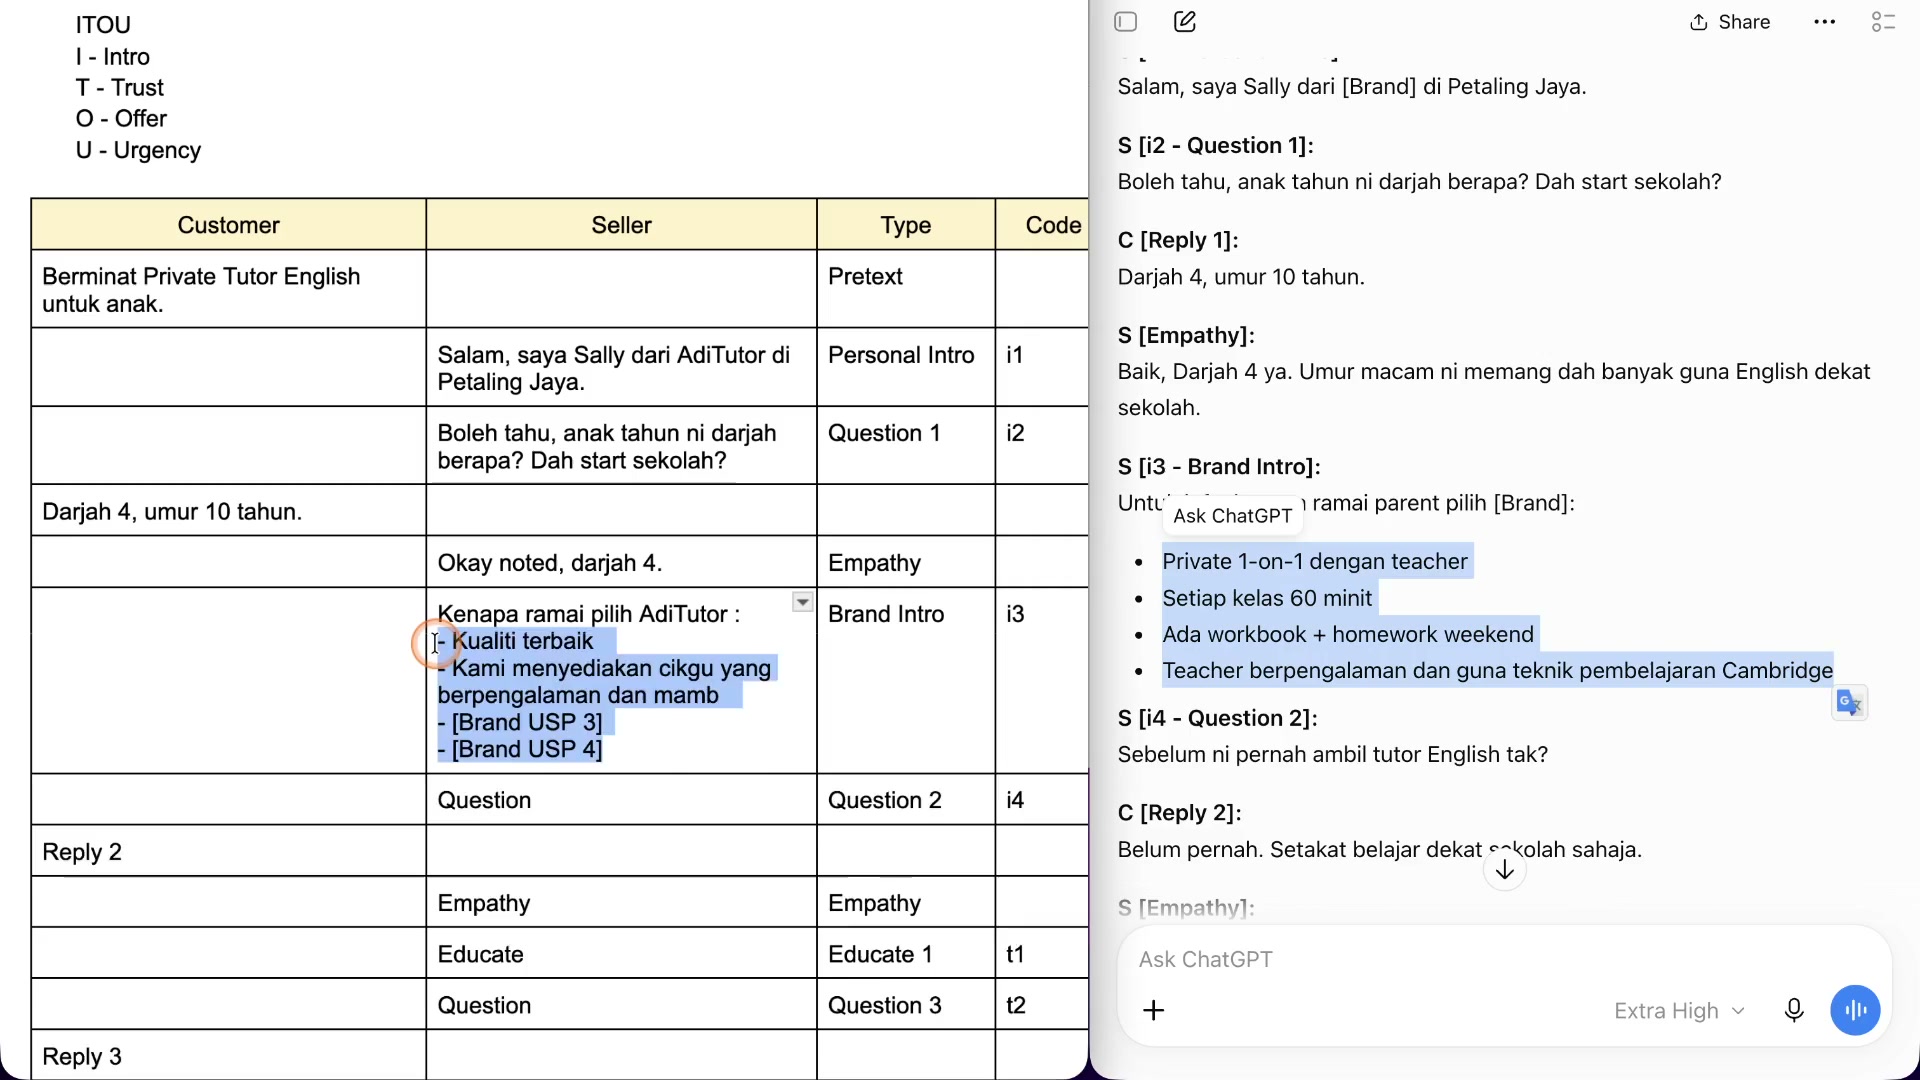This screenshot has height=1080, width=1920.
Task: Click the 'Darjah 4, umur 10 tahun.' customer cell
Action: click(229, 511)
